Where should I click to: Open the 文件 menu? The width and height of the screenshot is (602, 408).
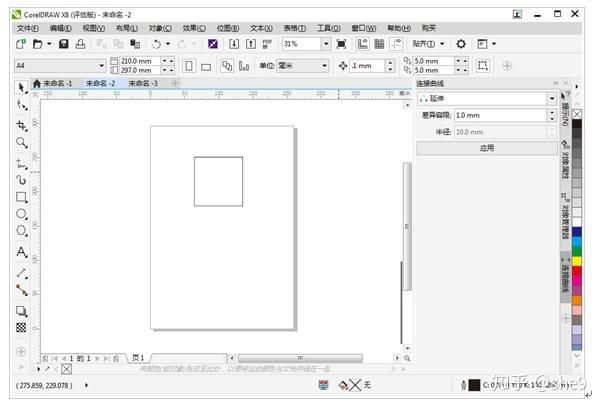[28, 28]
